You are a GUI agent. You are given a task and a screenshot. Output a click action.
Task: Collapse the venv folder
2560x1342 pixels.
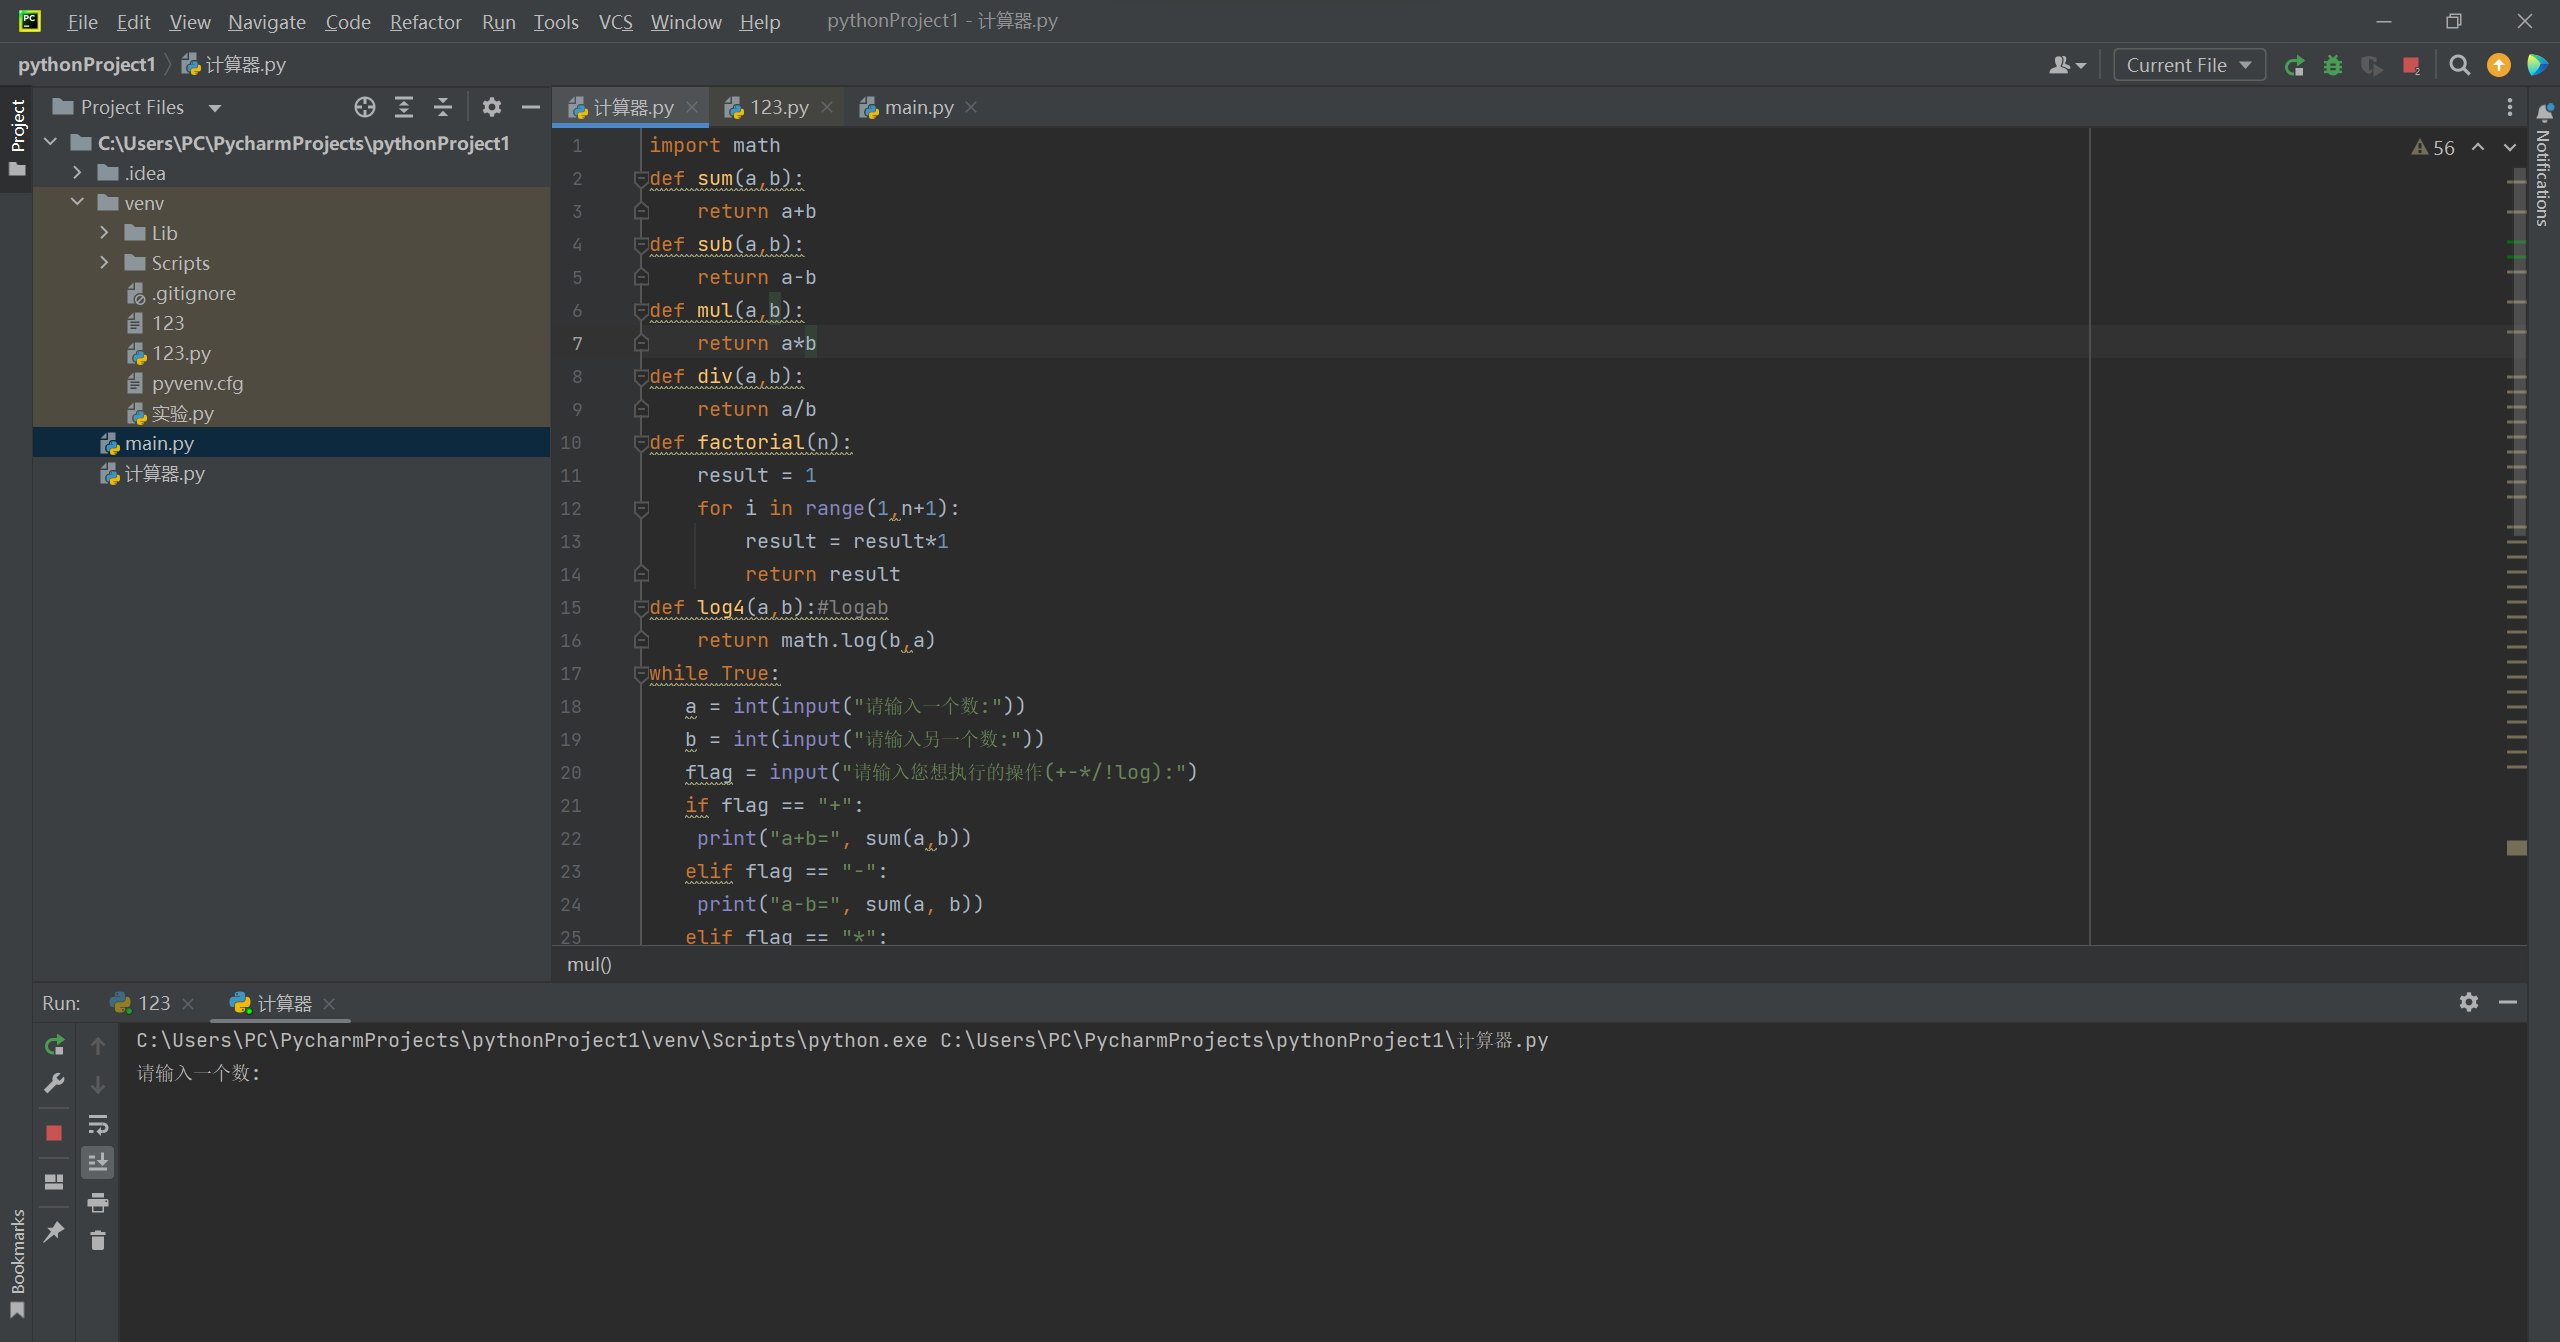77,203
